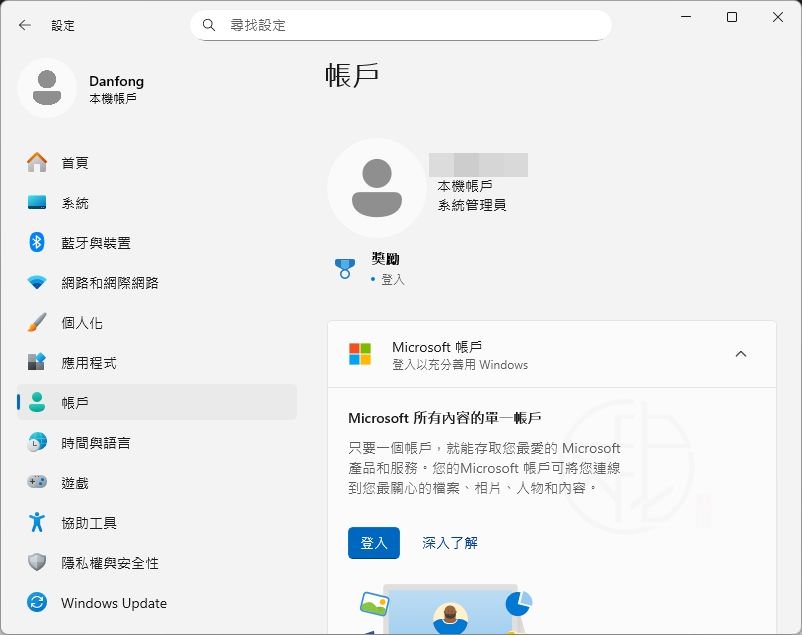This screenshot has width=802, height=635.
Task: Click the 隱私權與安全性 shield icon
Action: point(37,562)
